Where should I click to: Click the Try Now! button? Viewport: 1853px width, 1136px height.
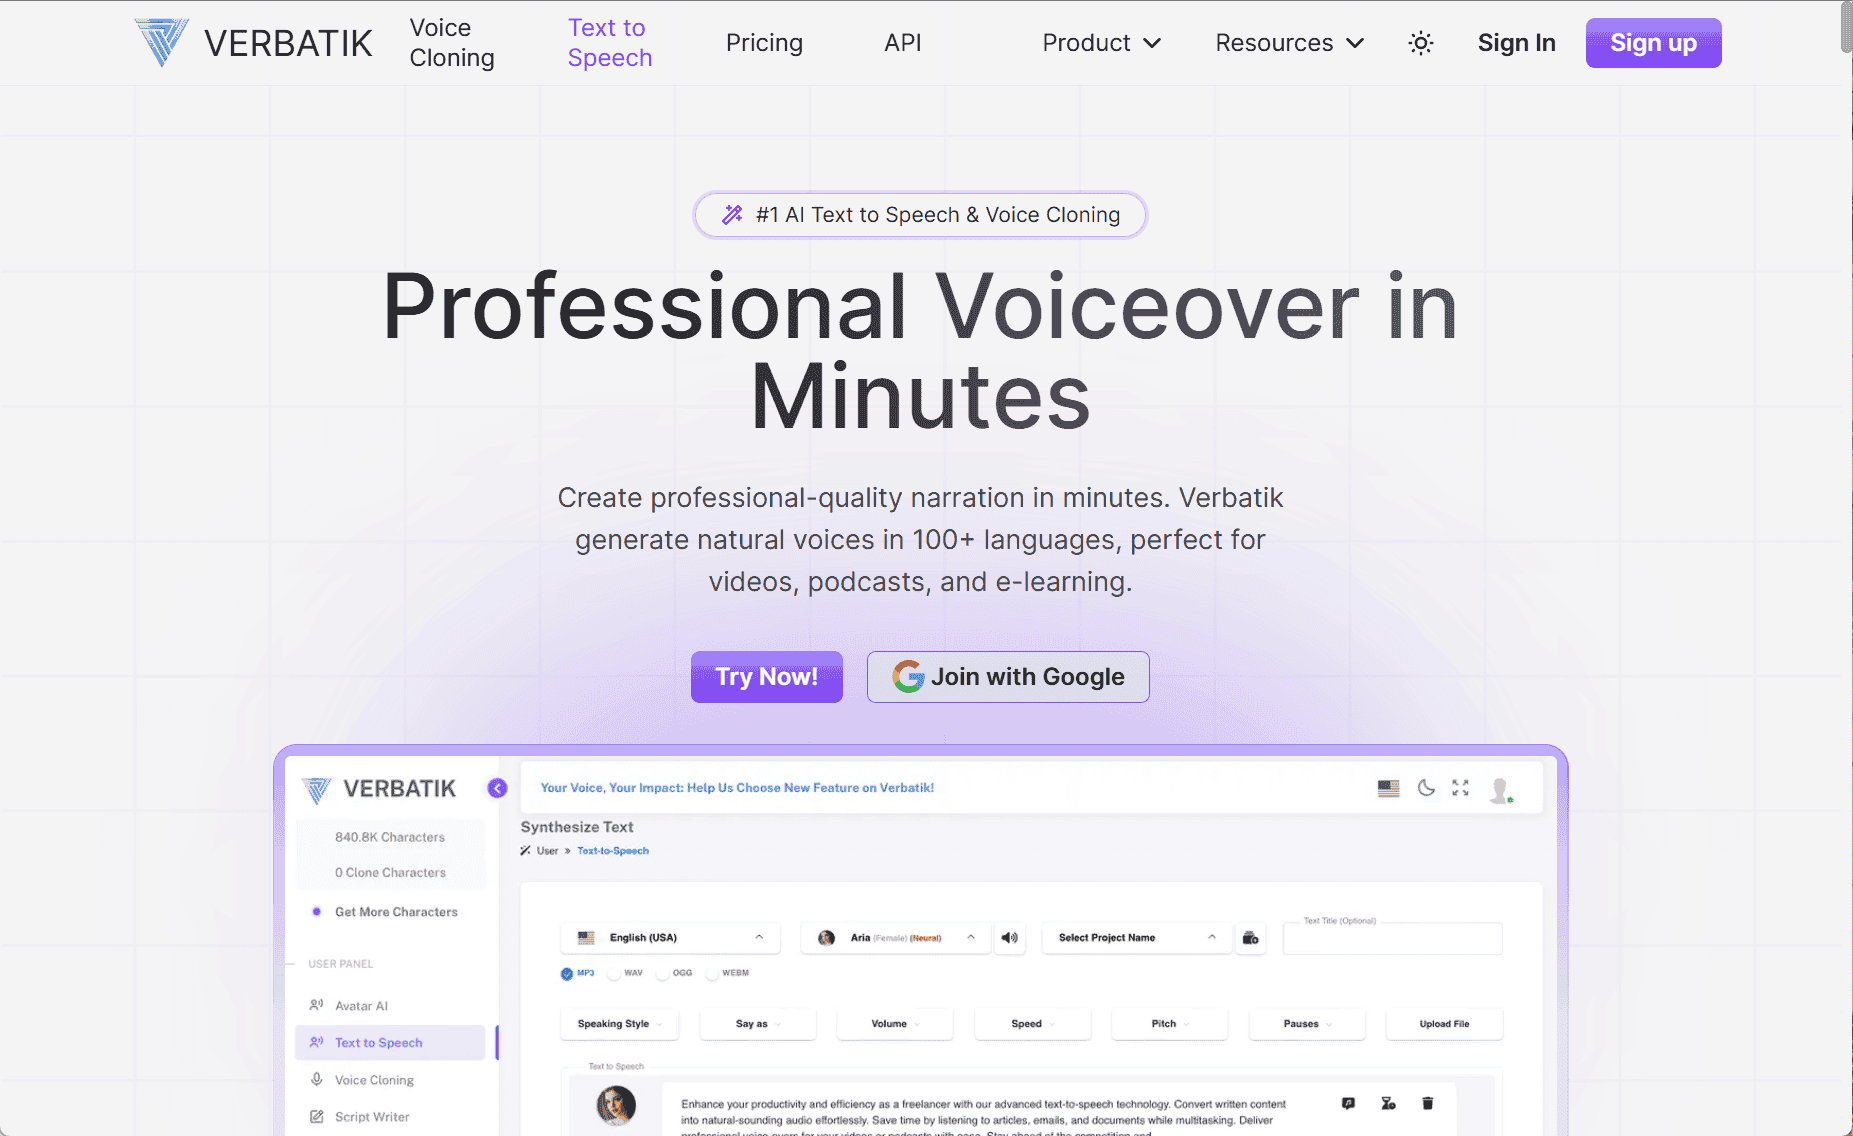click(x=766, y=677)
